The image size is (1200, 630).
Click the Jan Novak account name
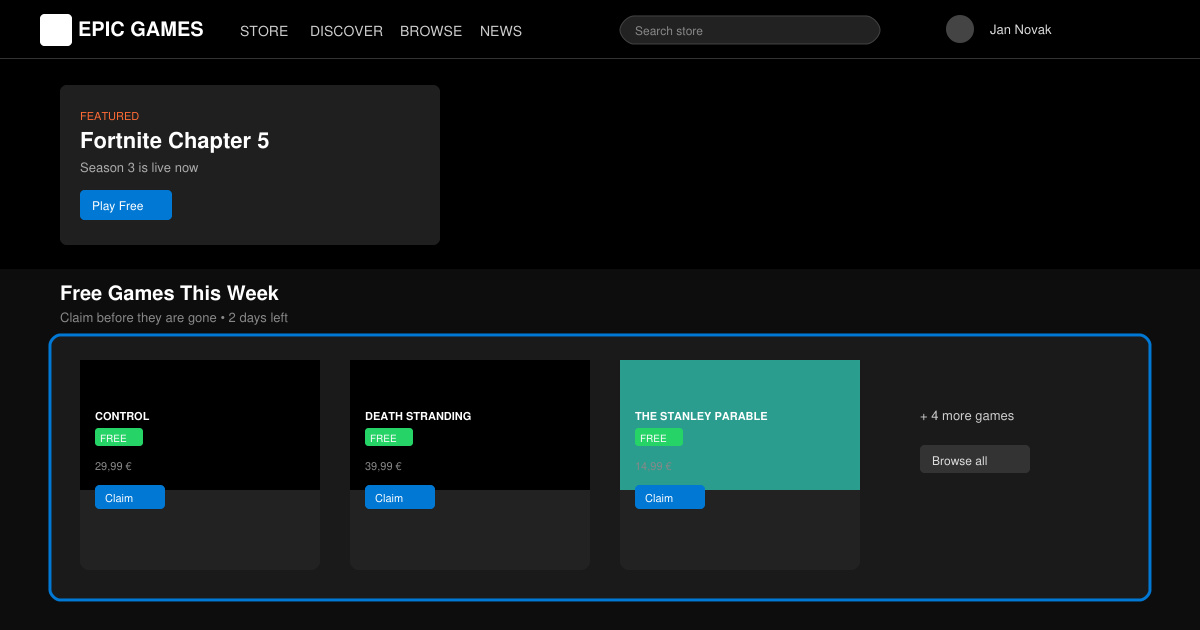click(x=1020, y=30)
